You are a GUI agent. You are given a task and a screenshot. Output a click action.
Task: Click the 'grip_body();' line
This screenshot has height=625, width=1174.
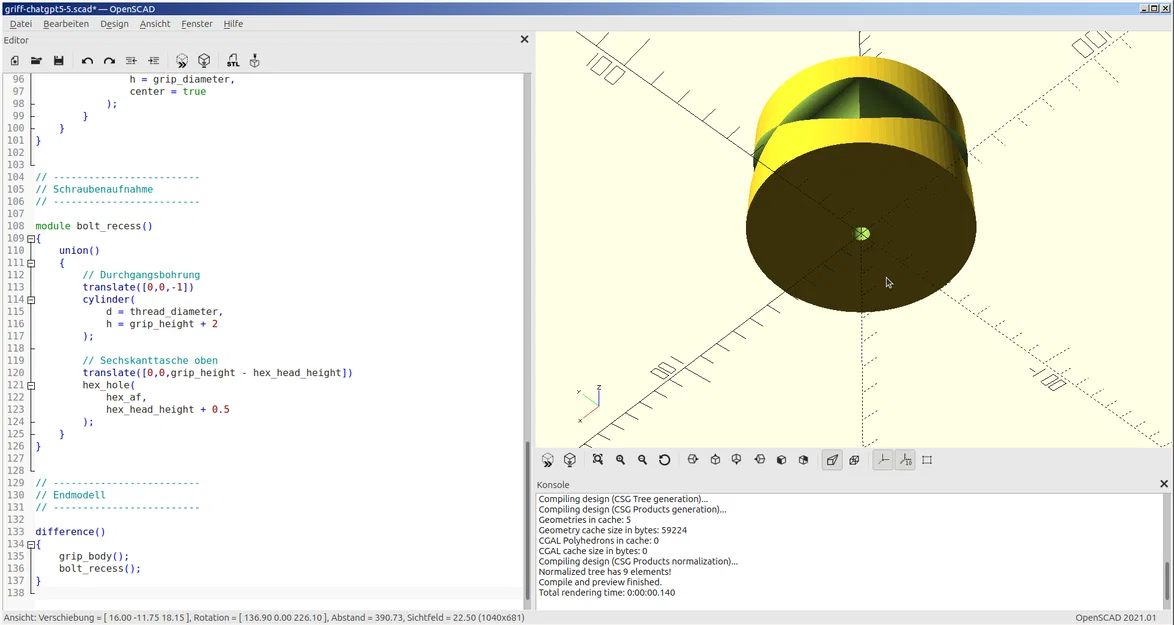(94, 556)
